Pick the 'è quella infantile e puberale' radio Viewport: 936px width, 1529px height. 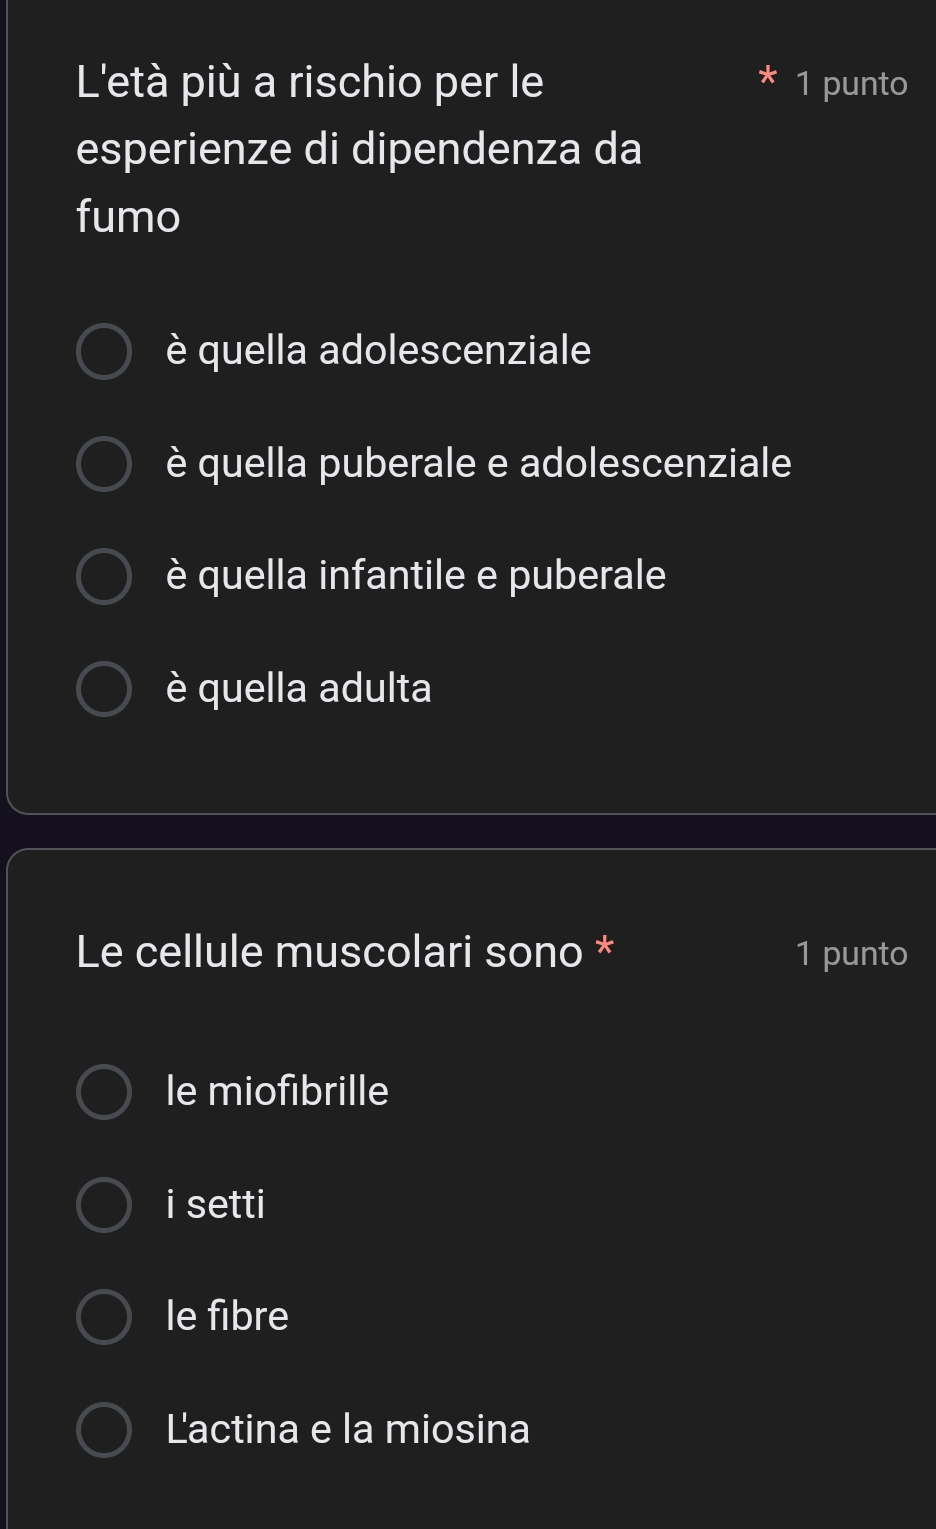104,576
